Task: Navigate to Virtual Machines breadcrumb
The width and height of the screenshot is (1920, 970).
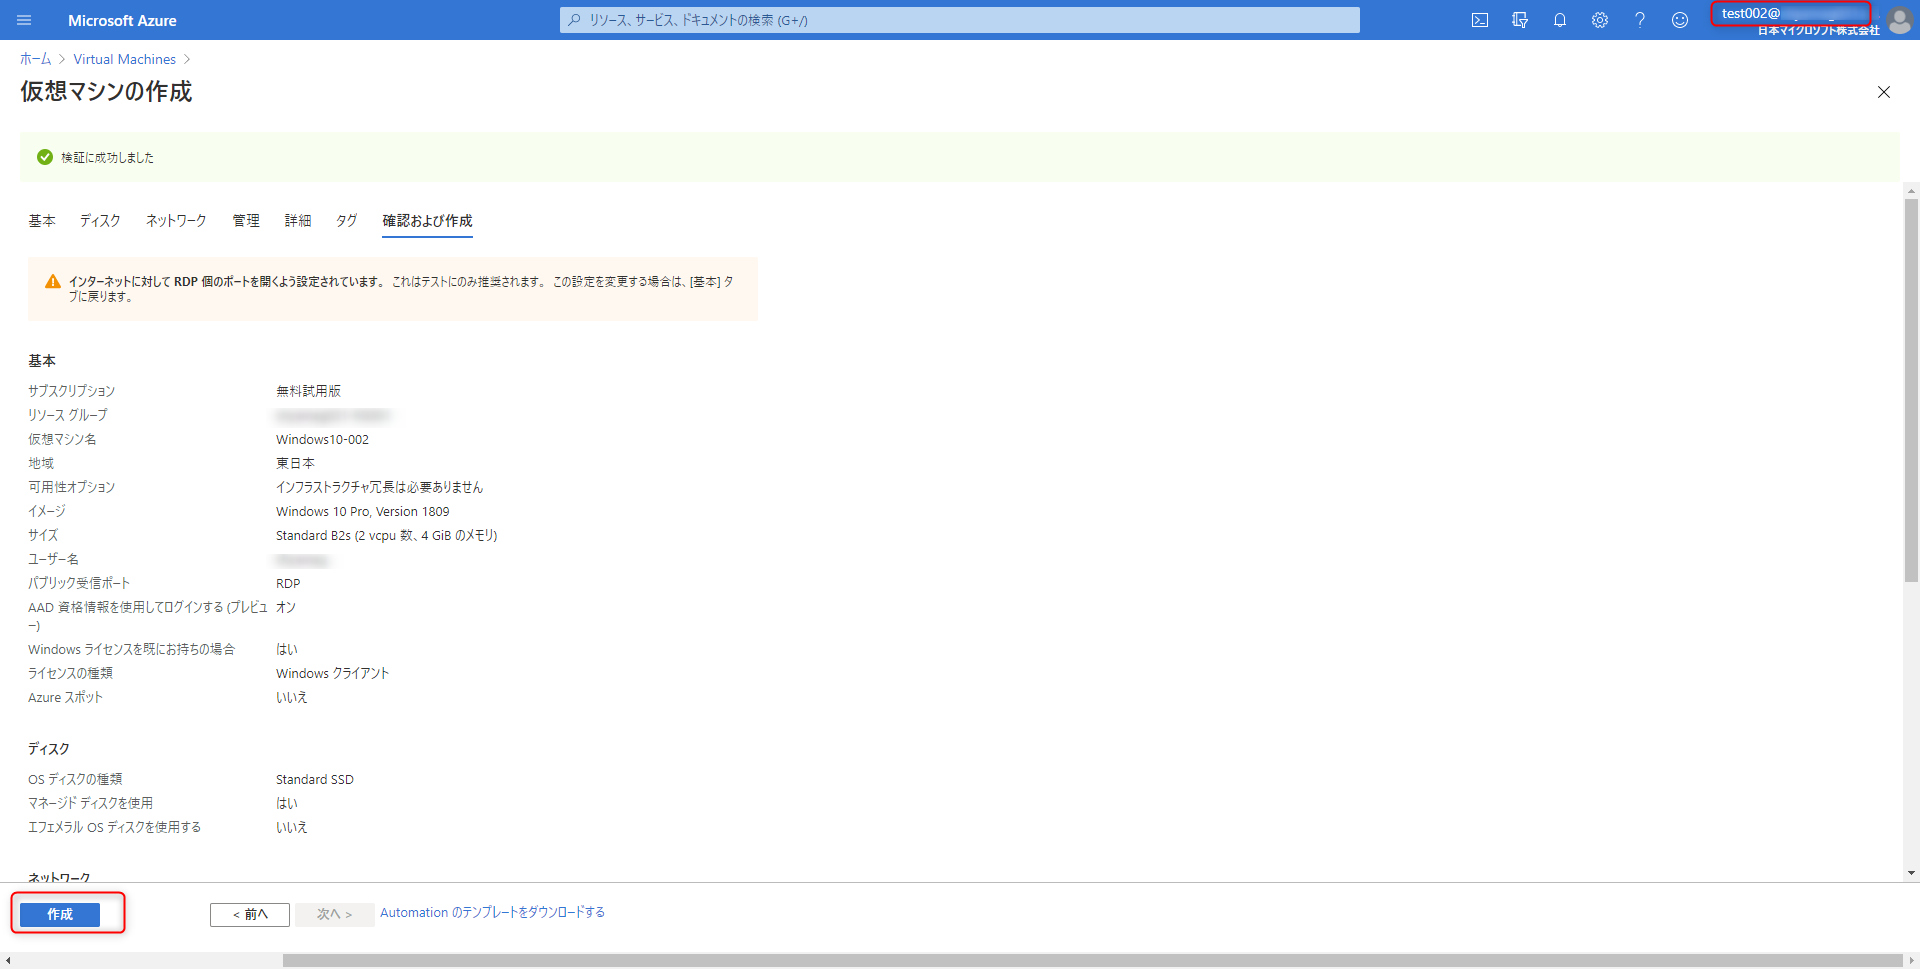Action: [124, 59]
